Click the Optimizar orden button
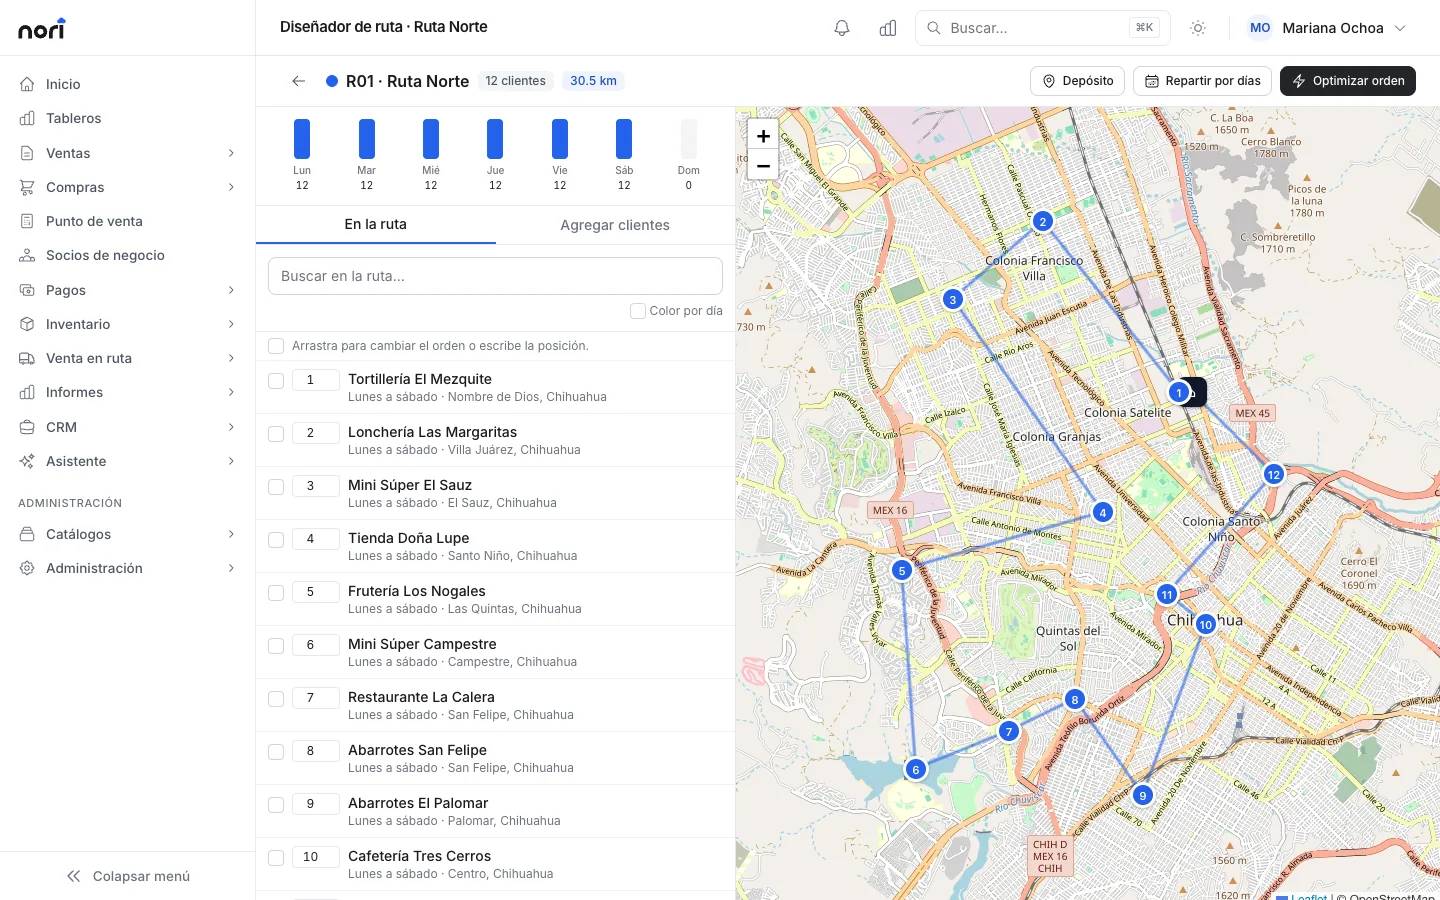Screen dimensions: 1440x900 (1348, 81)
